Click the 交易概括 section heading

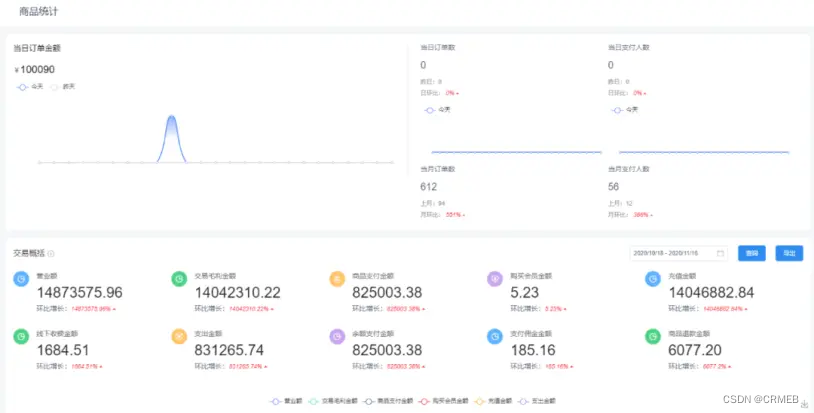point(29,253)
